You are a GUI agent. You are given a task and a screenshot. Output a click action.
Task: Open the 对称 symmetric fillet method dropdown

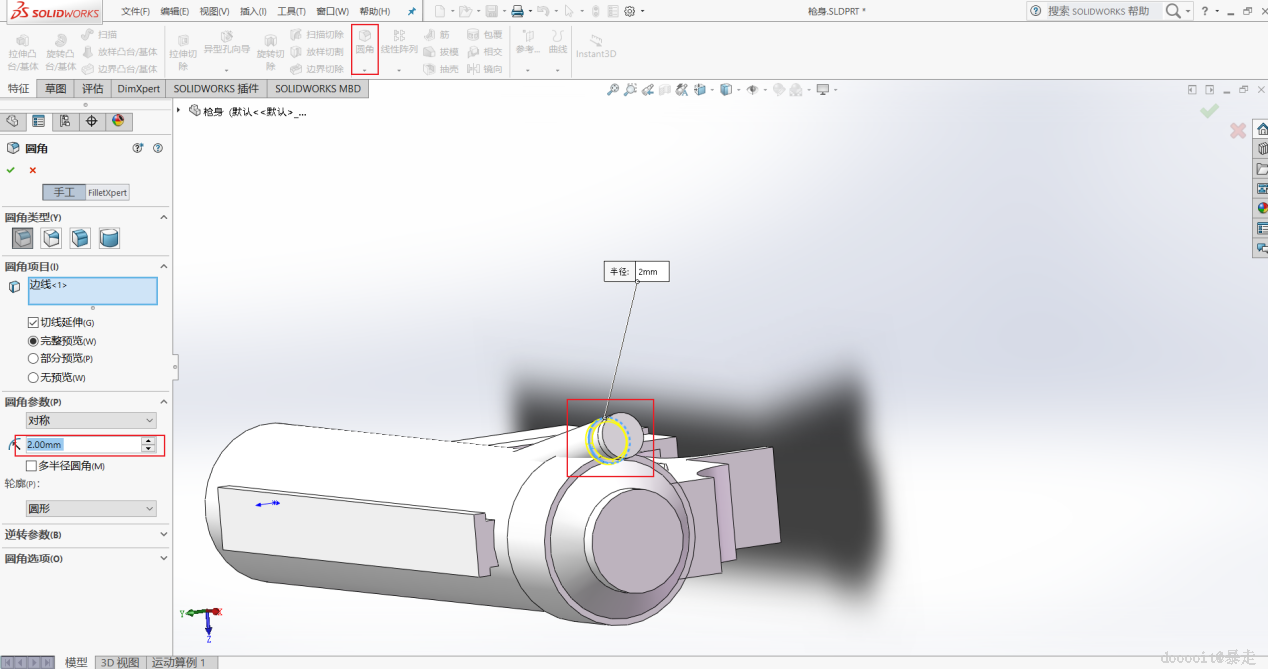pyautogui.click(x=91, y=421)
